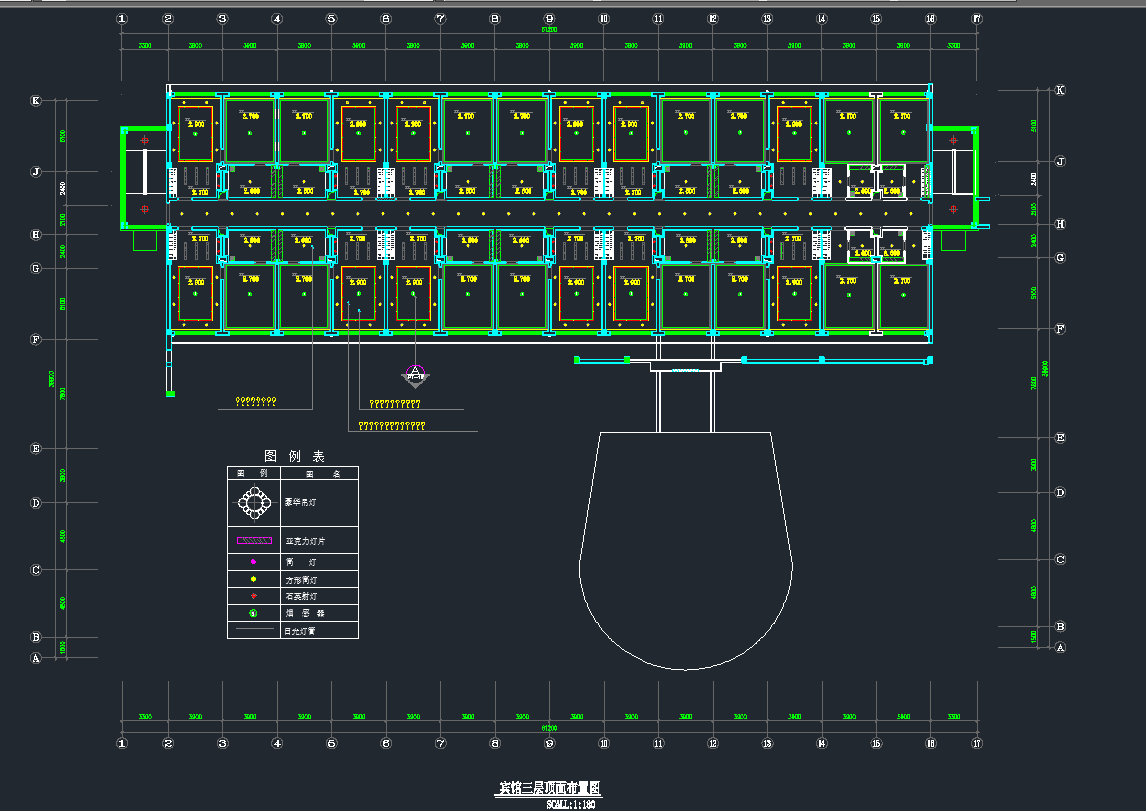Click the magenta acrylic light panel symbol
The image size is (1146, 811).
[x=254, y=541]
